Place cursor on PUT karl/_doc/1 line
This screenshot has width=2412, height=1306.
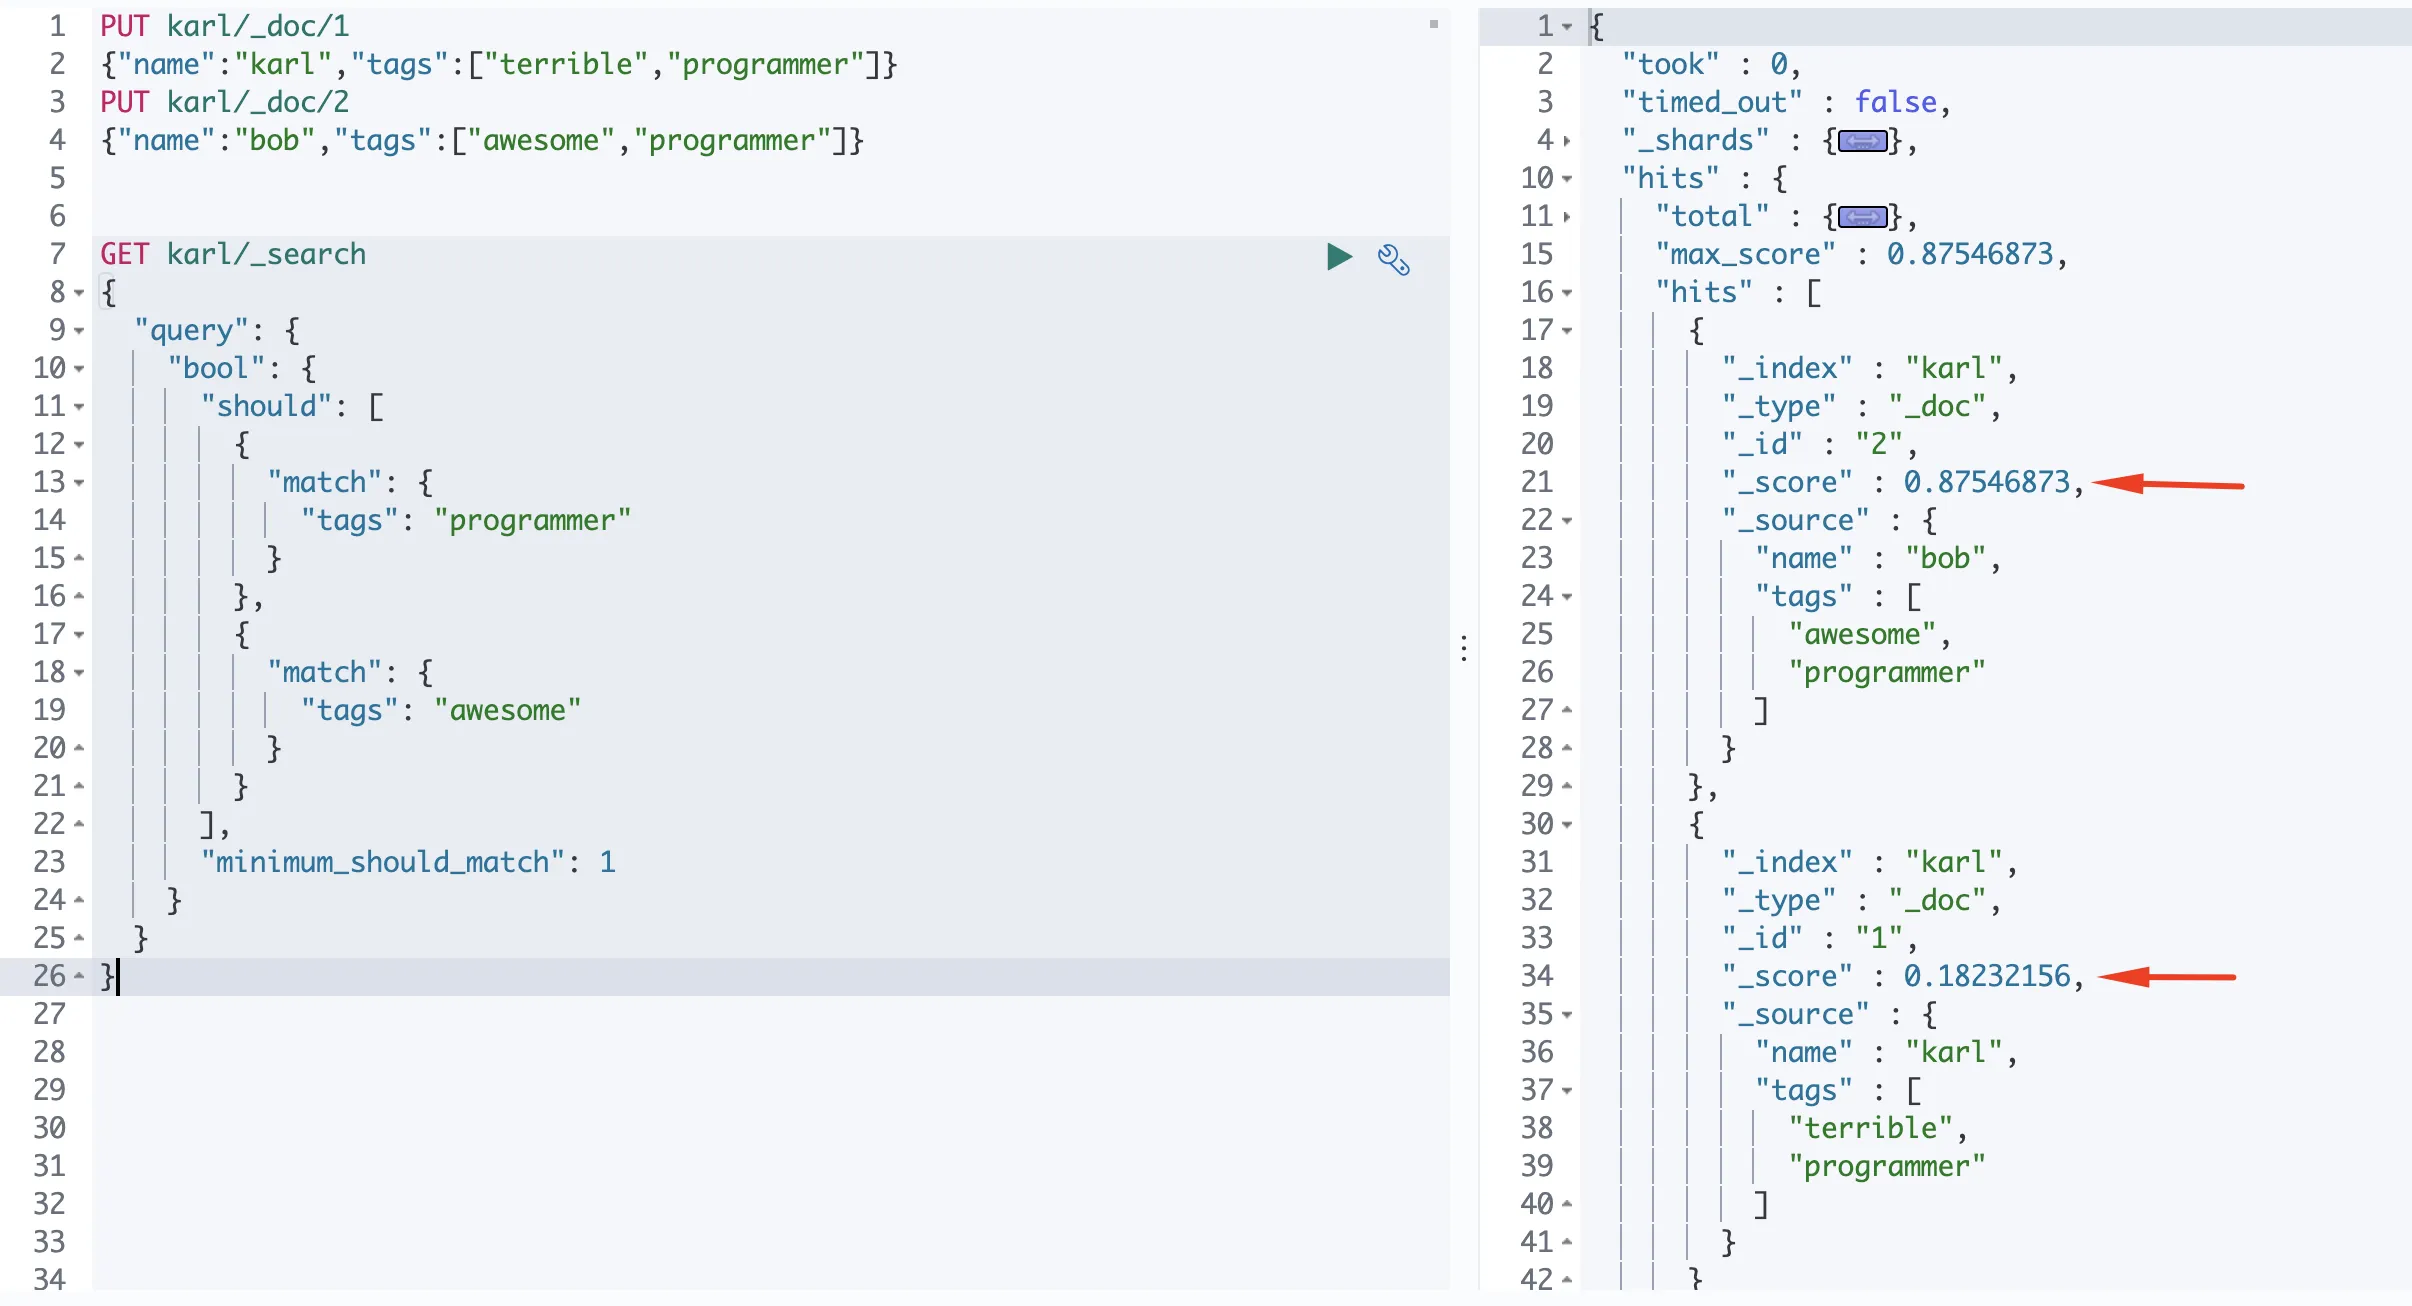point(225,26)
